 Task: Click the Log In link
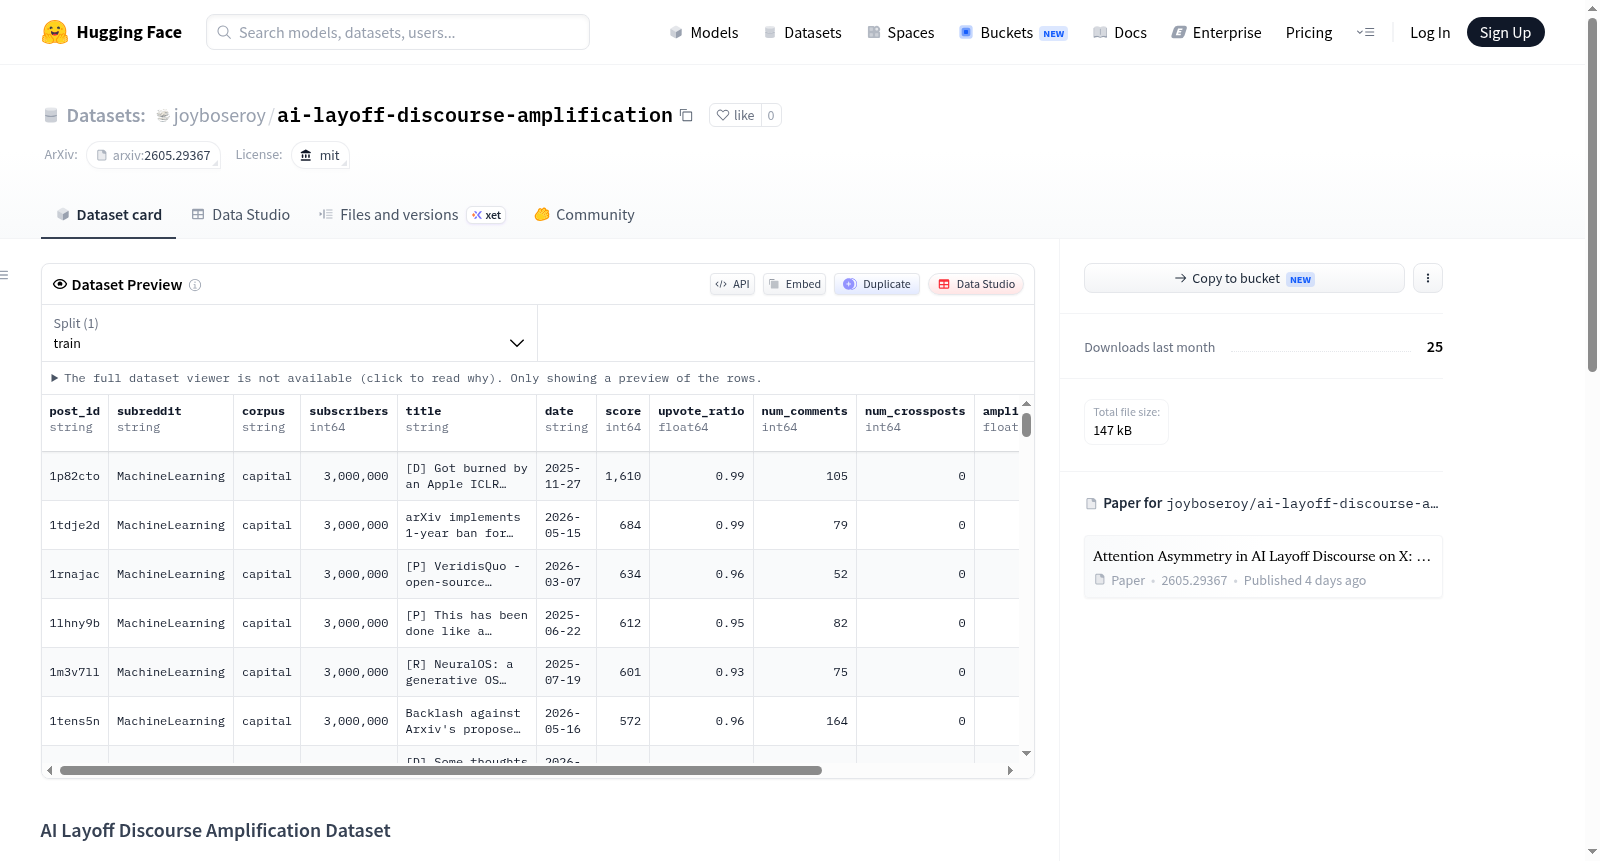pyautogui.click(x=1430, y=32)
